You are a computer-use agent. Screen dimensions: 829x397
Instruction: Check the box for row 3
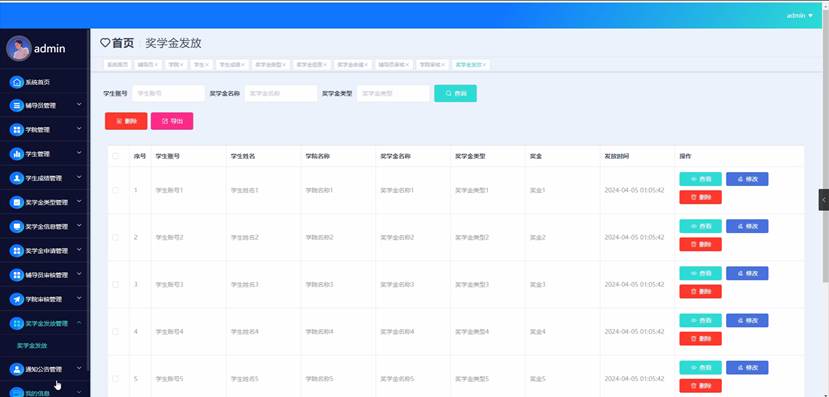116,284
